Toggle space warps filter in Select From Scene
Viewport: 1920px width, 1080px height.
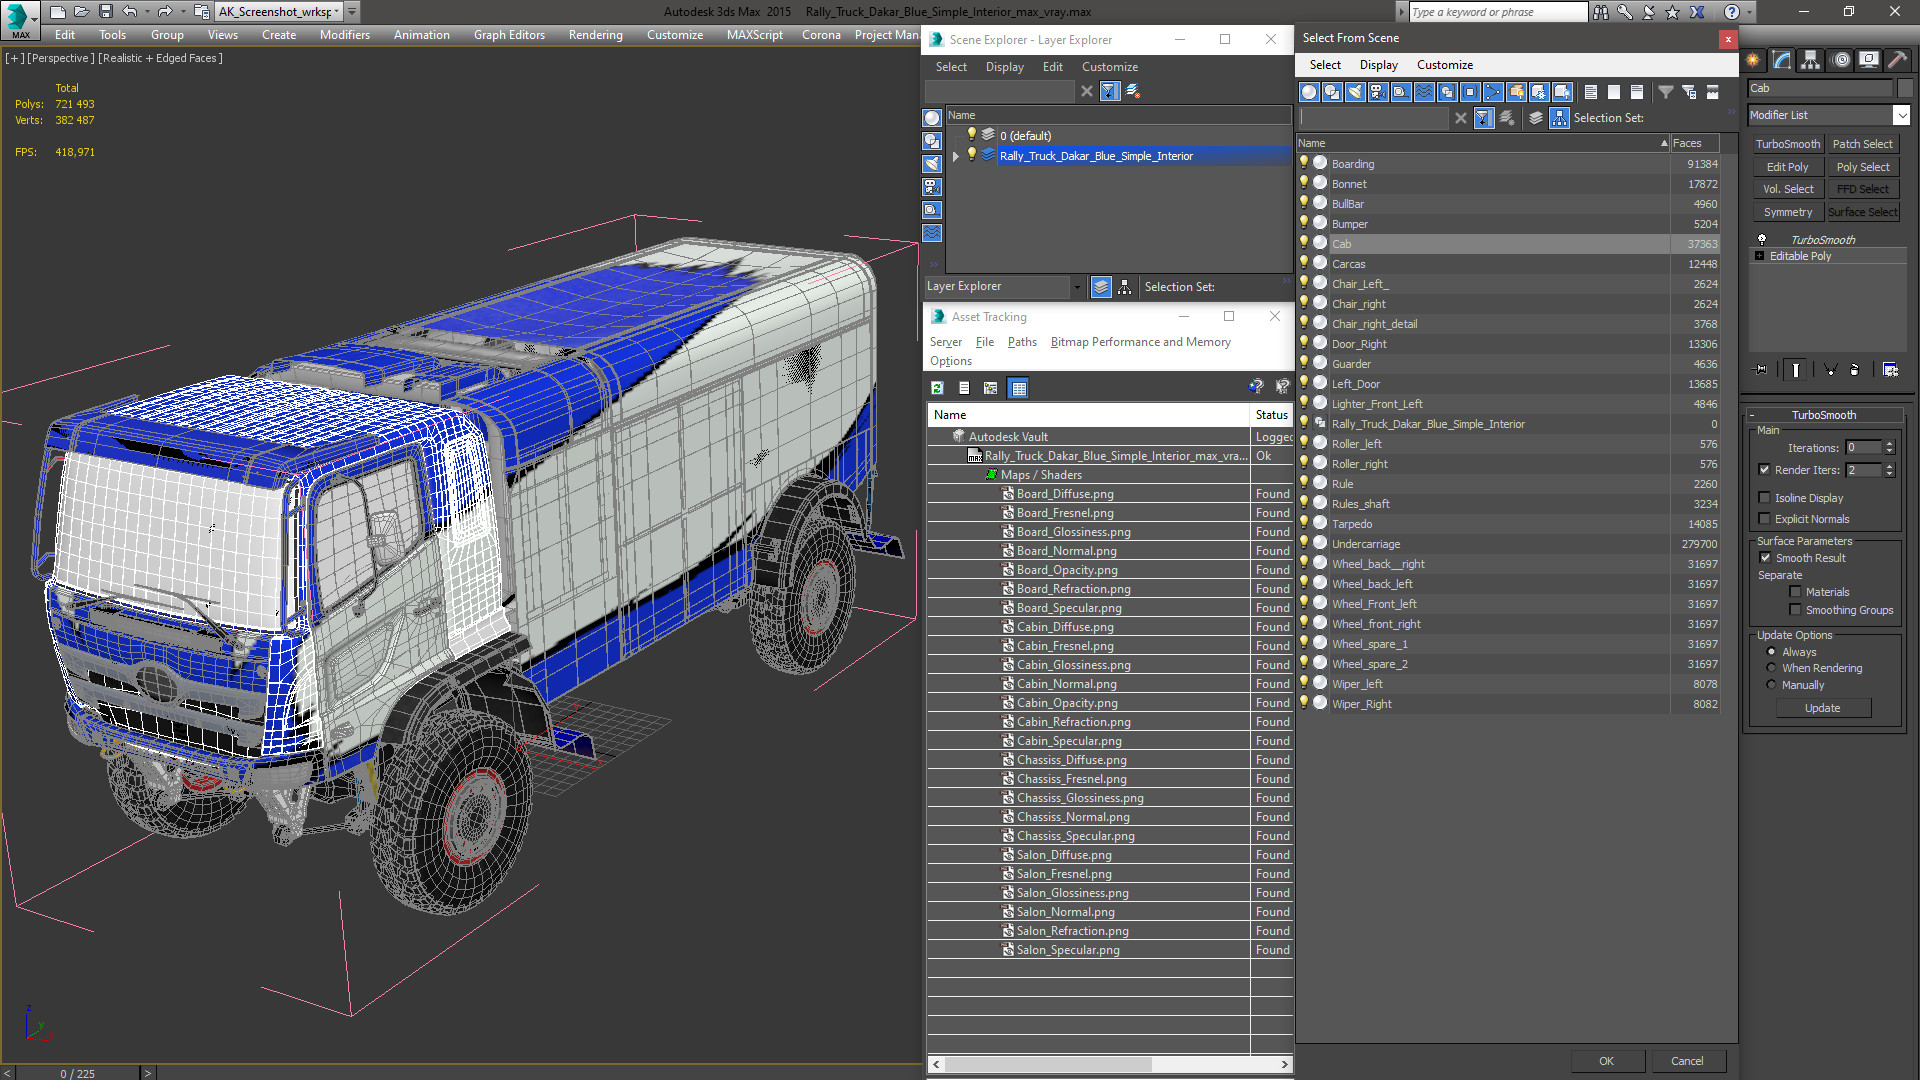pos(1424,92)
